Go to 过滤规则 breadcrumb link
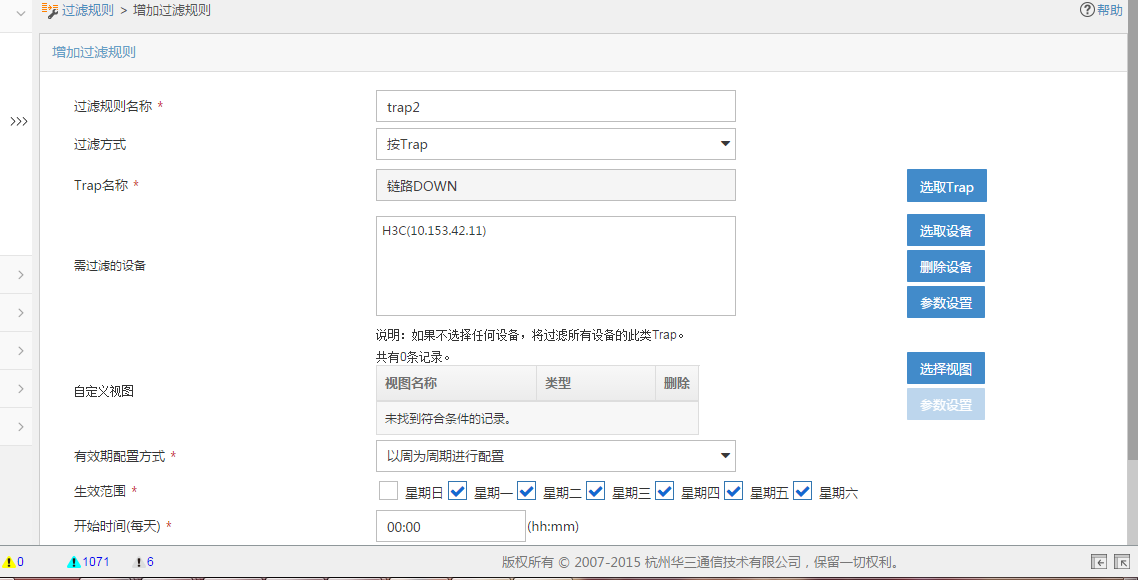Screen dimensions: 1138x580 (x=88, y=10)
